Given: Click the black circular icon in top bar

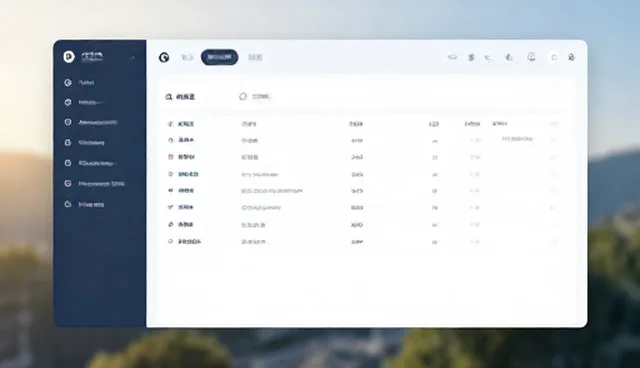Looking at the screenshot, I should [x=164, y=57].
